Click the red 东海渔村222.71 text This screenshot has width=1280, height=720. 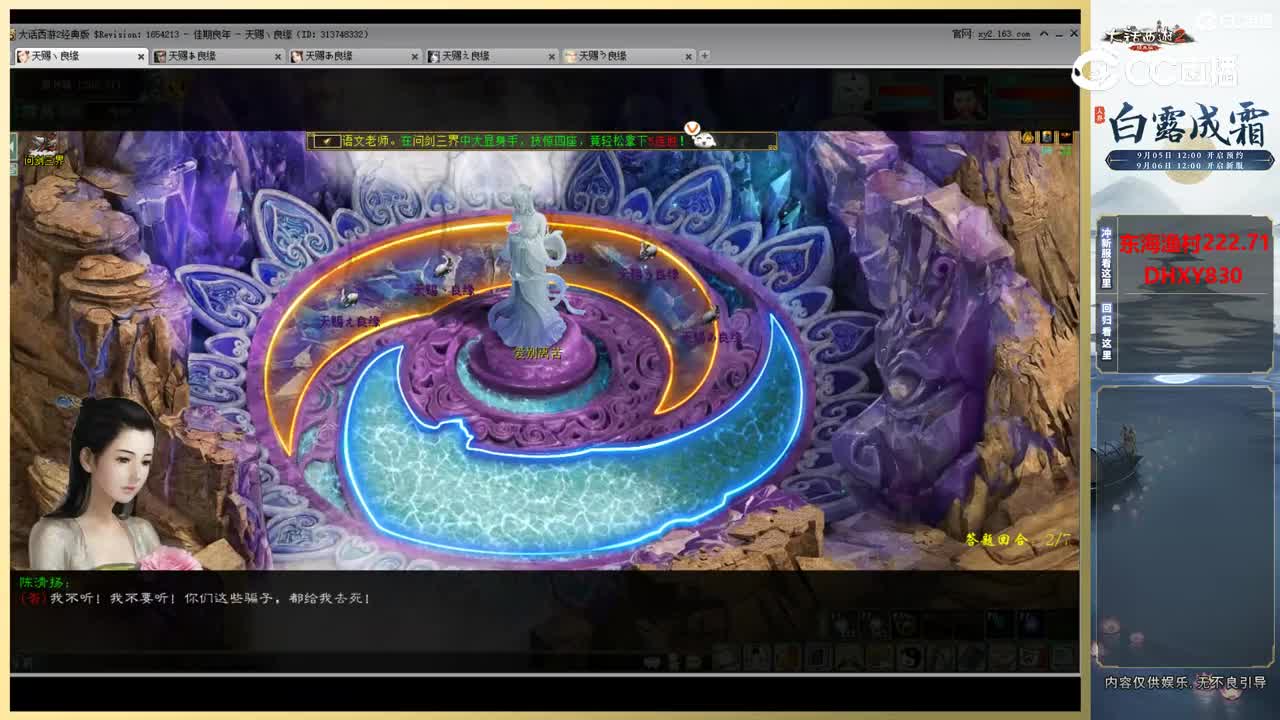pos(1194,244)
